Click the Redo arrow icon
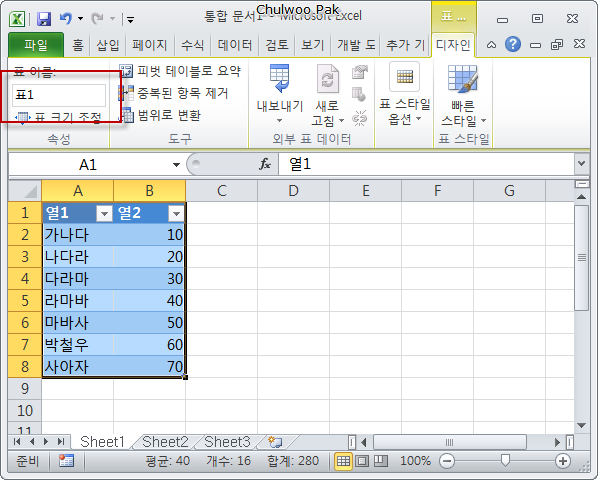This screenshot has width=598, height=480. 98,18
